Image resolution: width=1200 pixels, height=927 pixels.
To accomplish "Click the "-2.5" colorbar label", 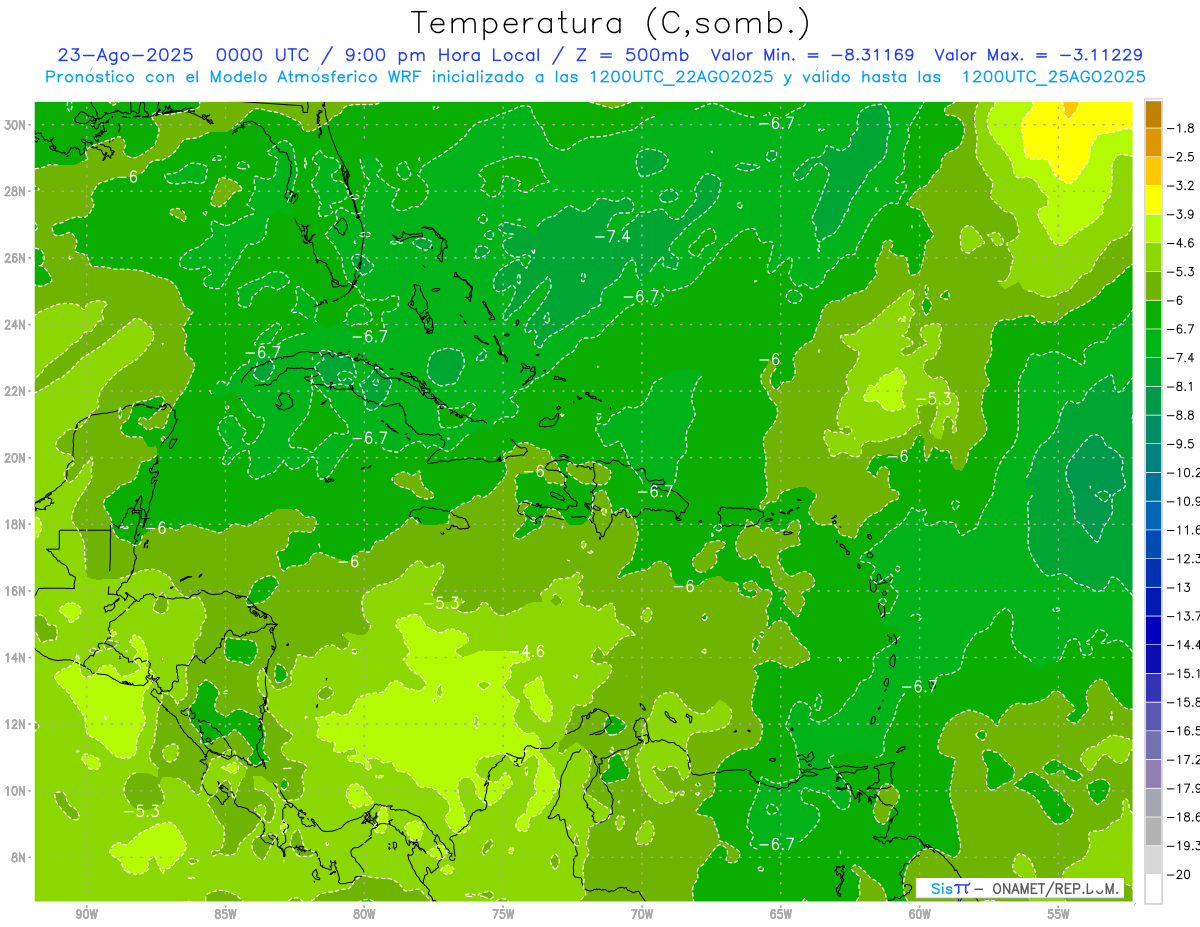I will [1182, 157].
